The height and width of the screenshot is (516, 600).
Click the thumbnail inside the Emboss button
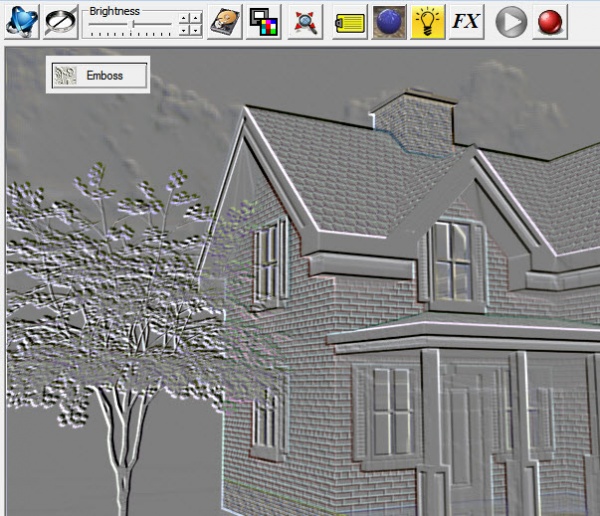click(x=66, y=75)
